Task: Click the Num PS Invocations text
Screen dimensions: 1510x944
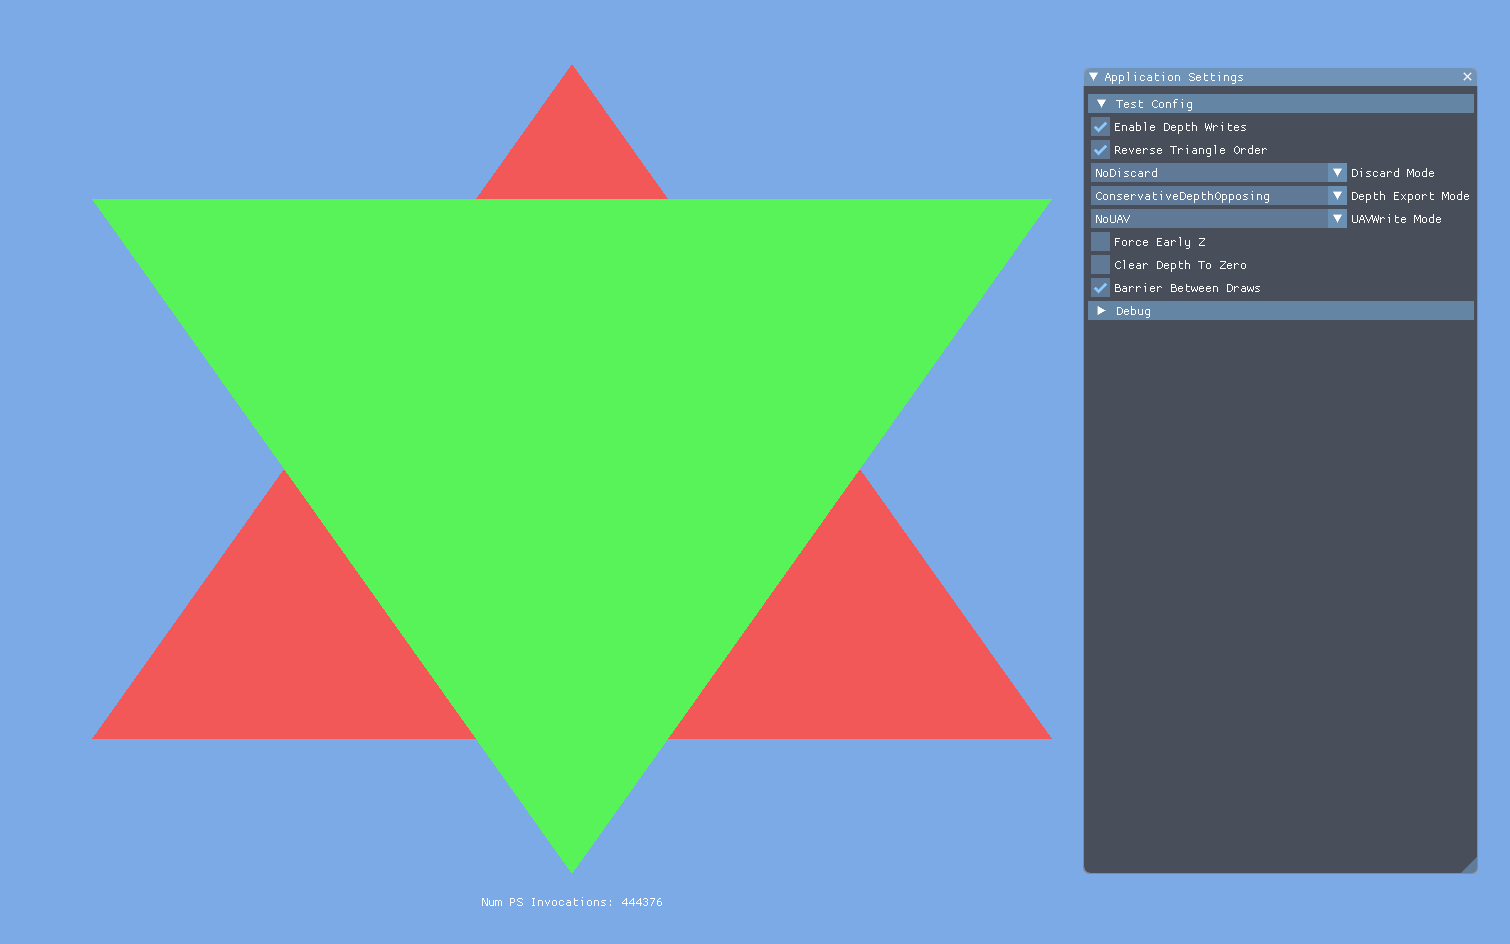Action: tap(571, 902)
